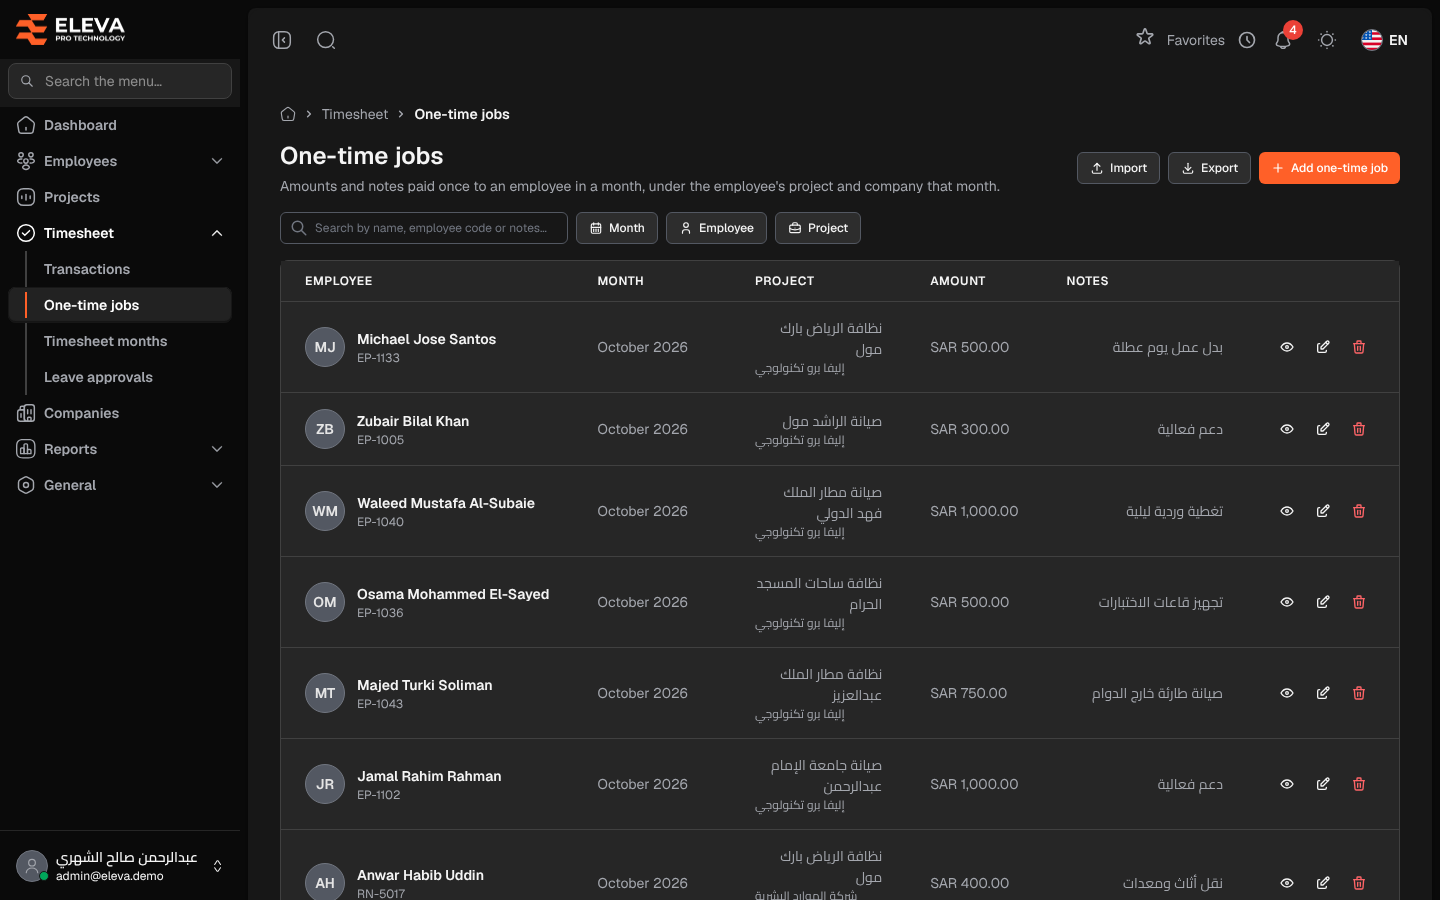Click the Favorites star icon
This screenshot has width=1440, height=900.
(x=1145, y=37)
